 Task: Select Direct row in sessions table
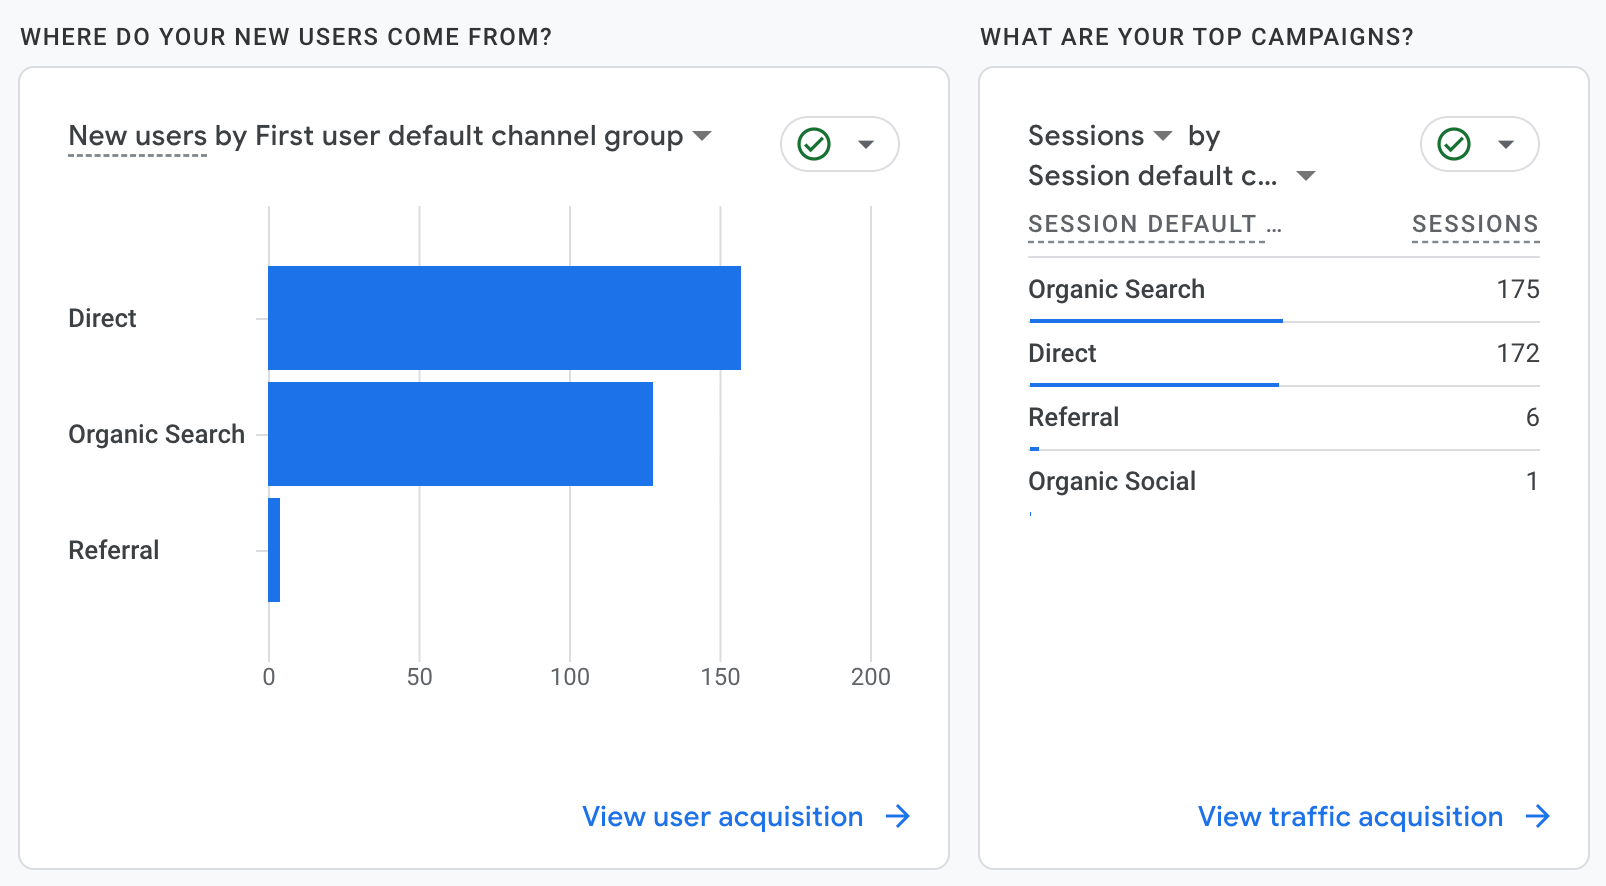(x=1062, y=353)
